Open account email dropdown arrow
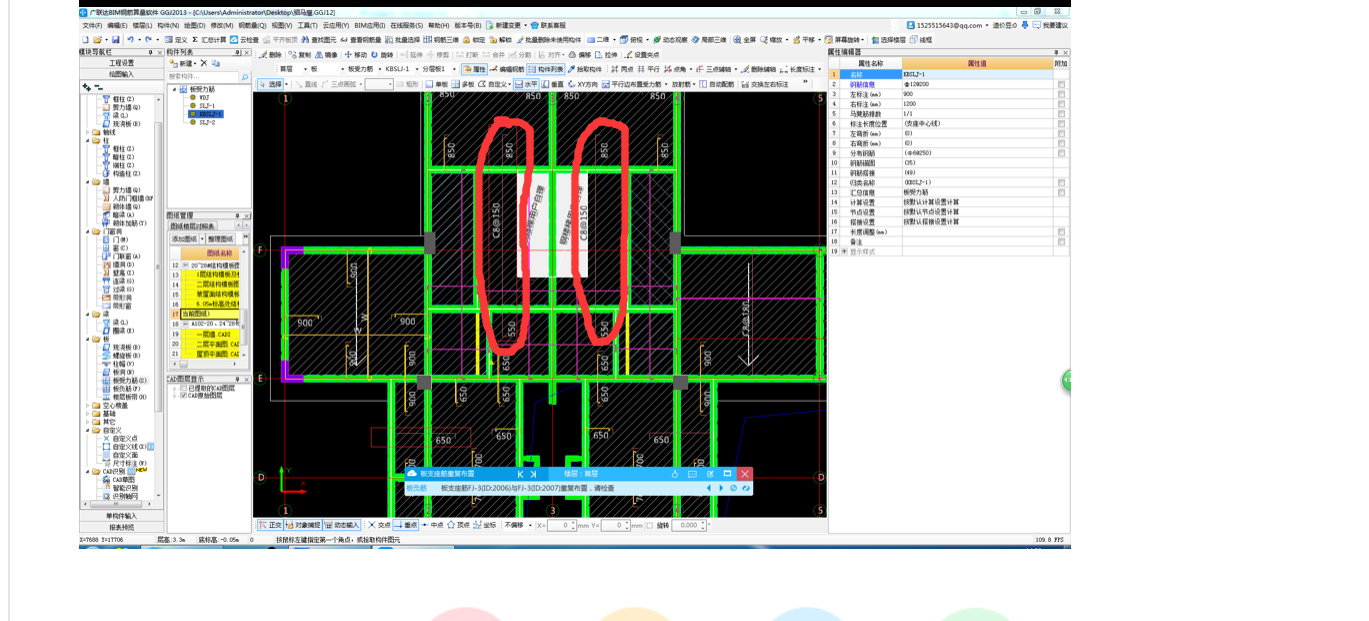1369x621 pixels. (987, 25)
